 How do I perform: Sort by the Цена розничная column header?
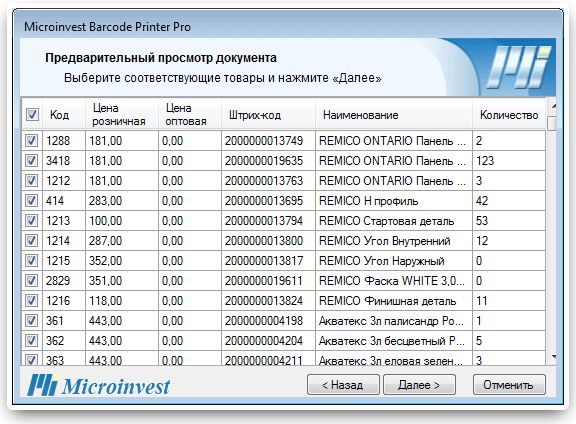(122, 115)
